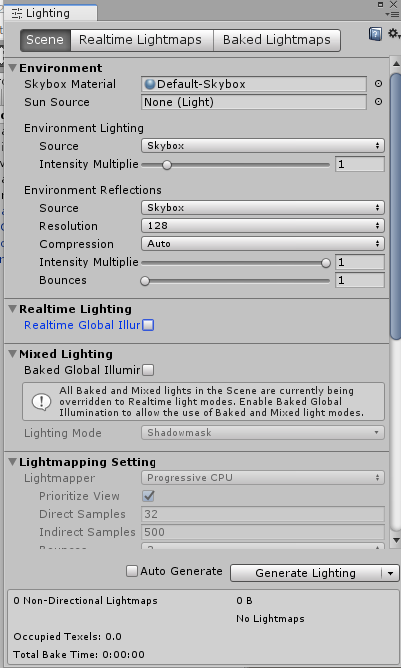Open the Lightmapper Progressive CPU dropdown

coord(263,478)
